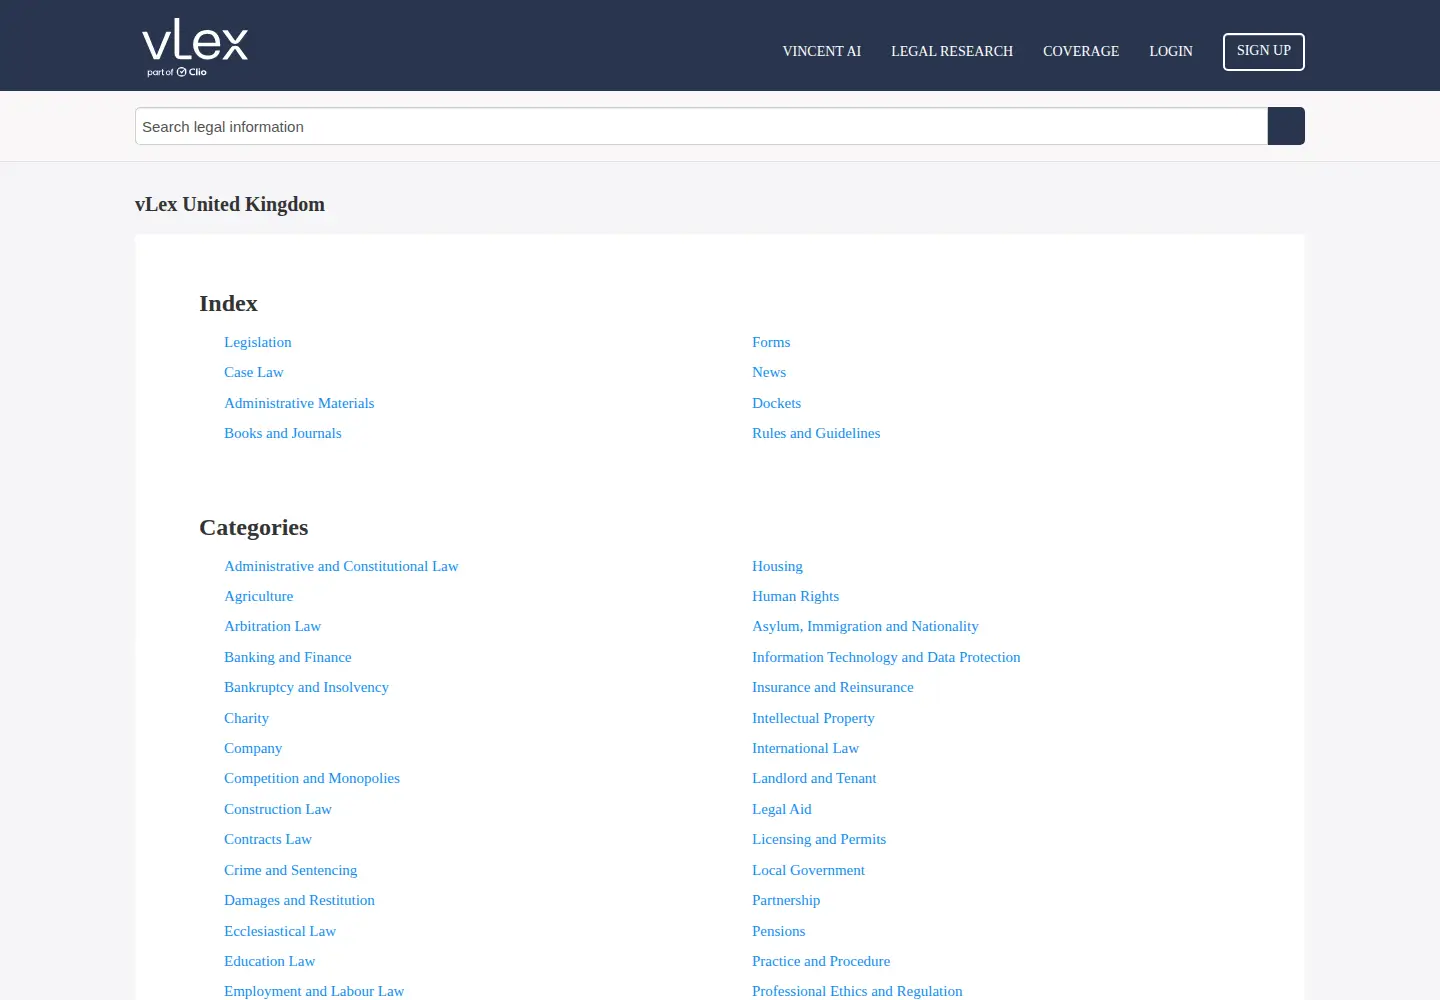Browse Landlord and Tenant
This screenshot has width=1440, height=1000.
[x=814, y=778]
